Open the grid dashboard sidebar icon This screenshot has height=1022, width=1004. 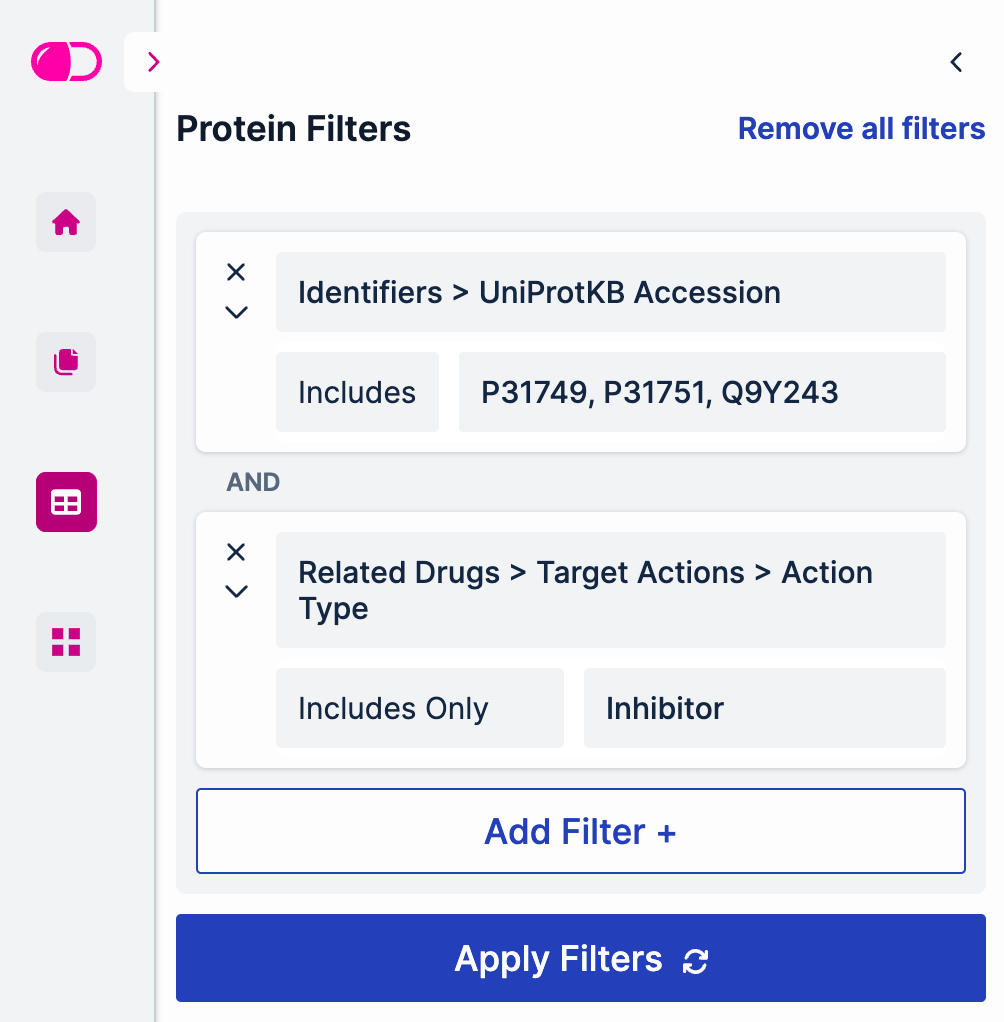pos(66,642)
